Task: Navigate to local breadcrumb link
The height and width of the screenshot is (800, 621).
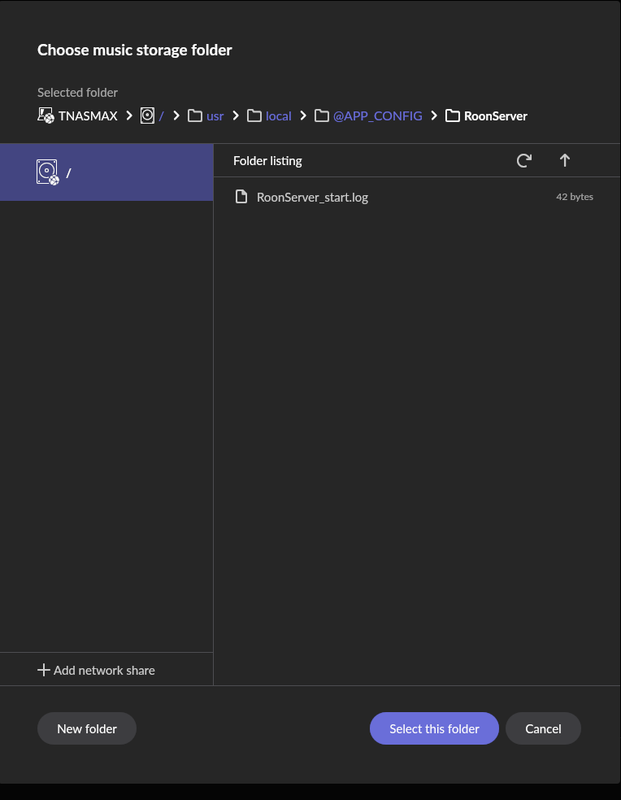Action: [x=279, y=116]
